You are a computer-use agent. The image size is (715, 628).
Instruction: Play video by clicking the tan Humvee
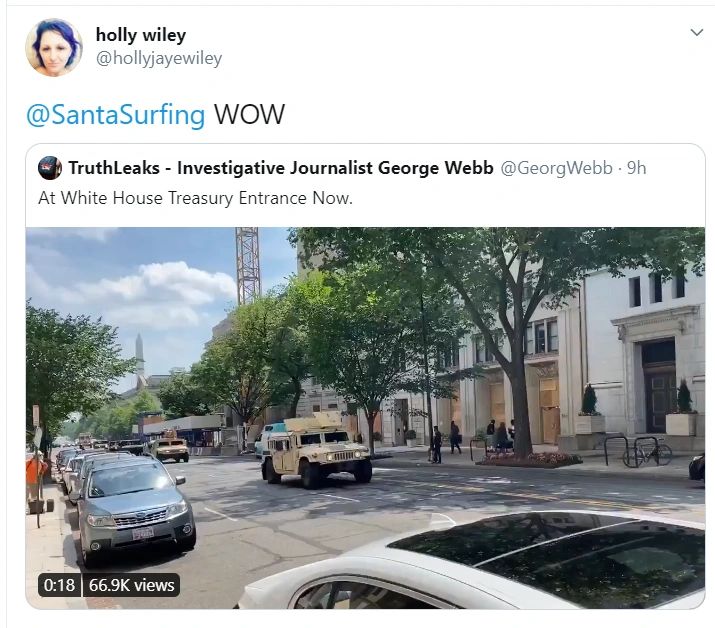pyautogui.click(x=316, y=450)
